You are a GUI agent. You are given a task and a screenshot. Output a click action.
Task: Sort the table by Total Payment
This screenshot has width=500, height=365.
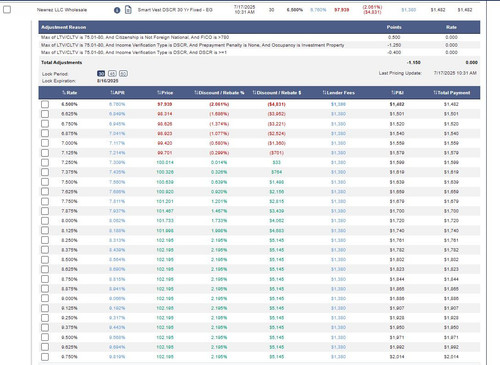tap(451, 93)
